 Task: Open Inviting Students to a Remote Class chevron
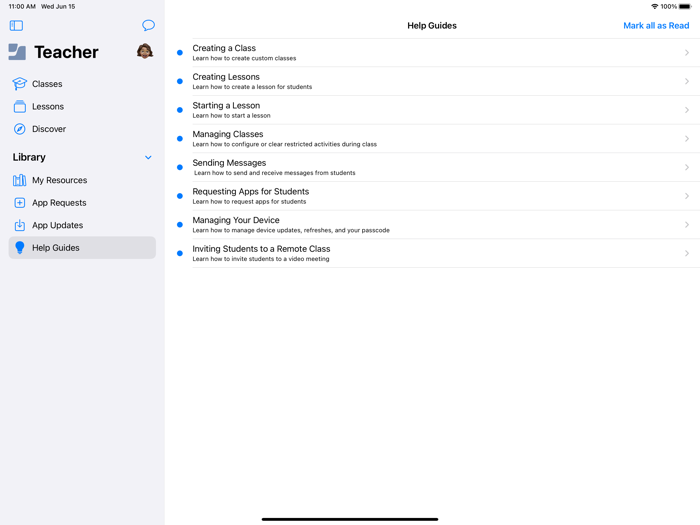[687, 253]
